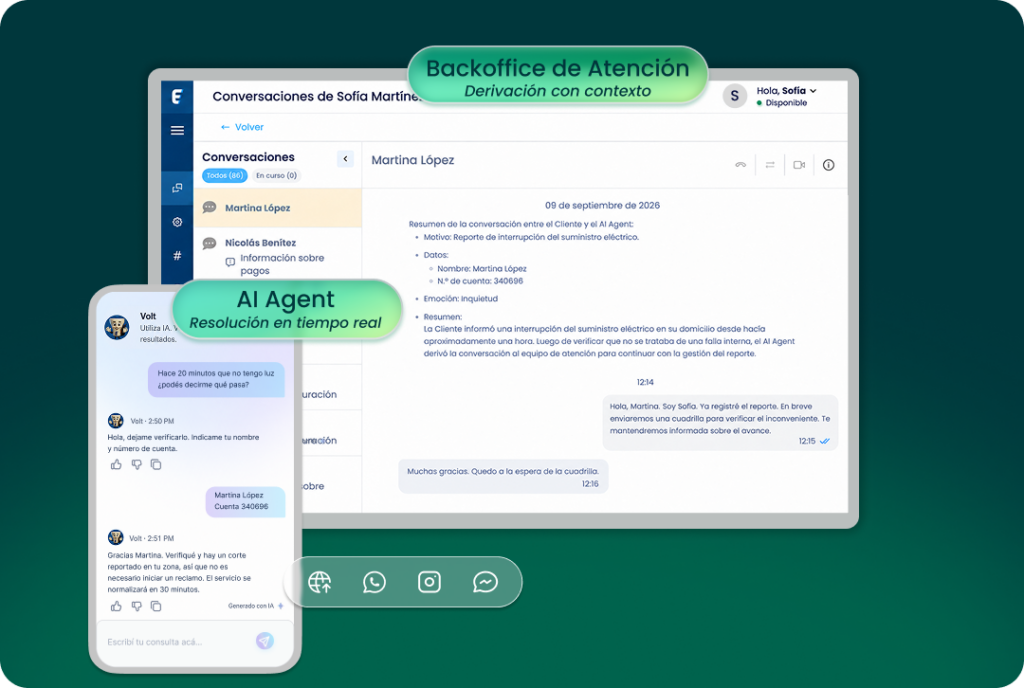Collapse the Conversaciones panel chevron
This screenshot has height=688, width=1024.
coord(345,159)
